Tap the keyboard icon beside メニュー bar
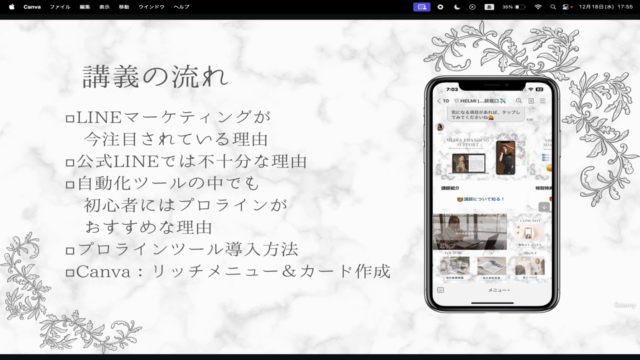The width and height of the screenshot is (640, 360). (x=440, y=290)
